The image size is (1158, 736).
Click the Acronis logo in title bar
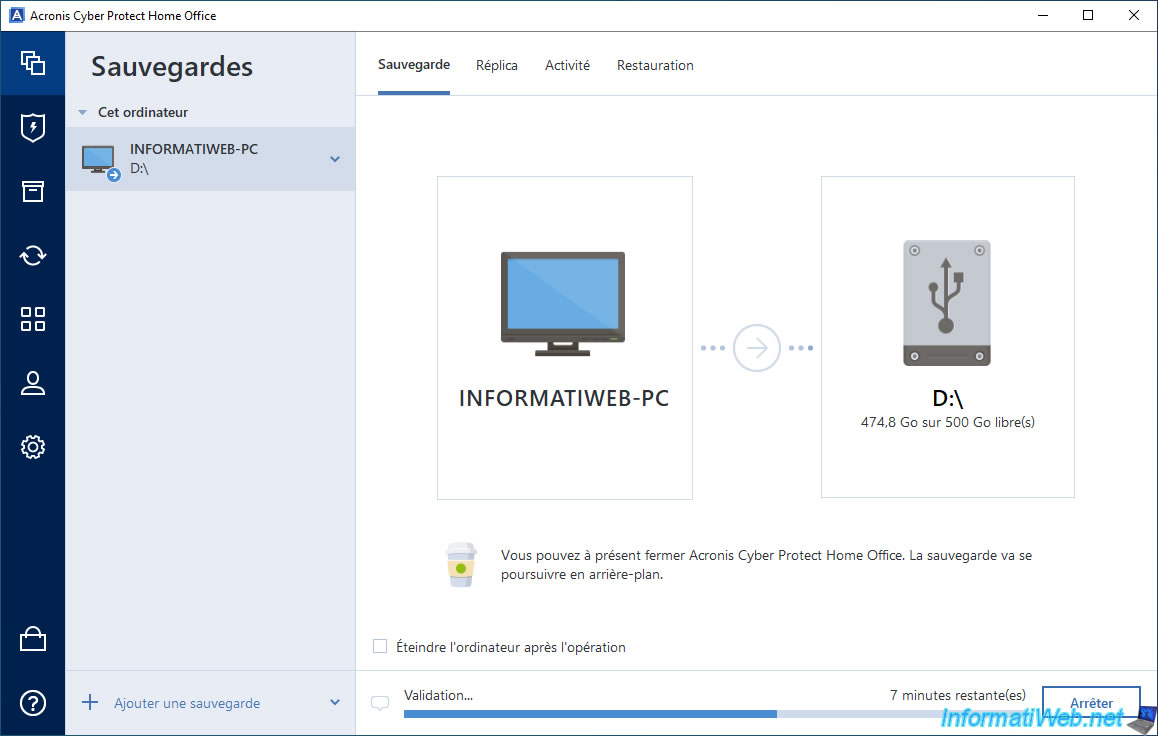[x=16, y=16]
